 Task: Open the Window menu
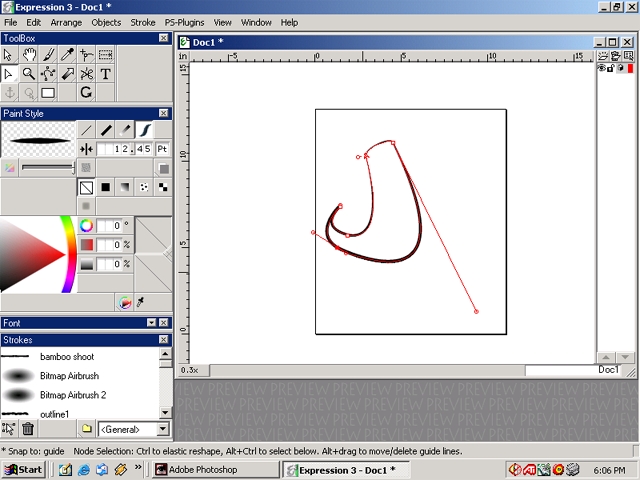(x=256, y=22)
